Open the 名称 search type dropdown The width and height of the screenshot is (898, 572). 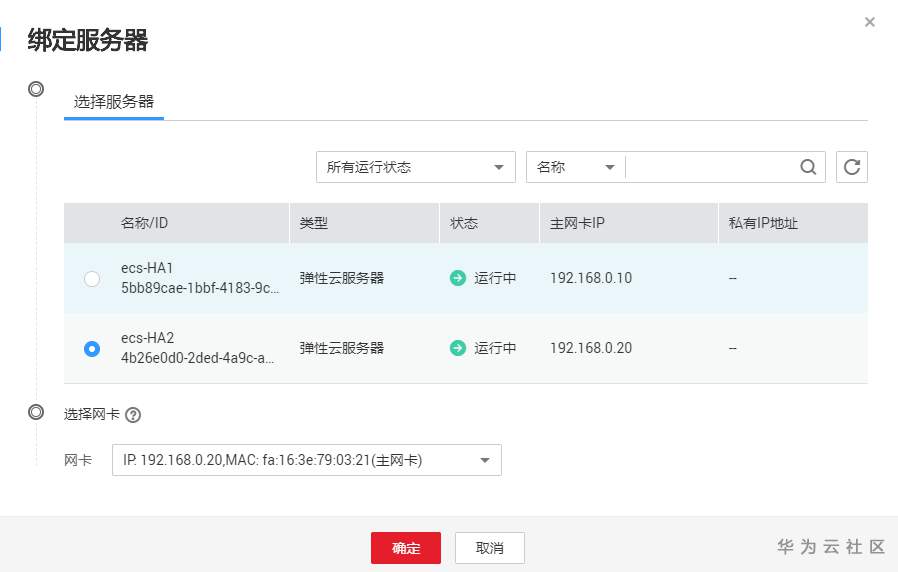point(576,167)
